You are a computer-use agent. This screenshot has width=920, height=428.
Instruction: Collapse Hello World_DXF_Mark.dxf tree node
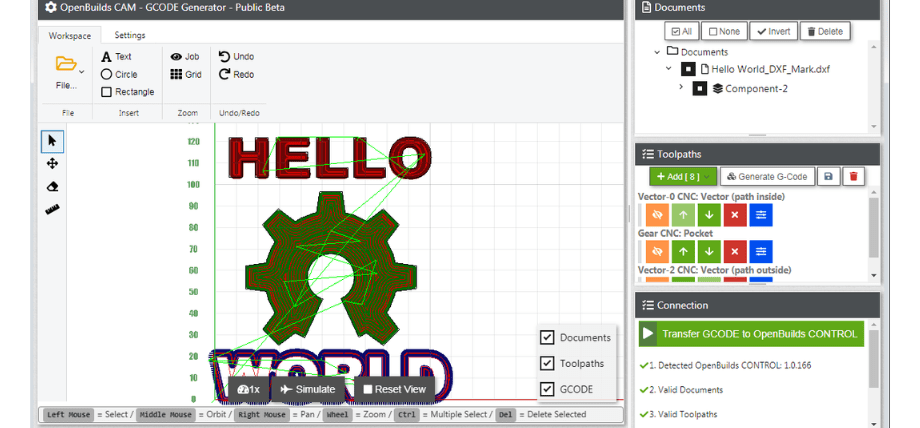point(669,69)
